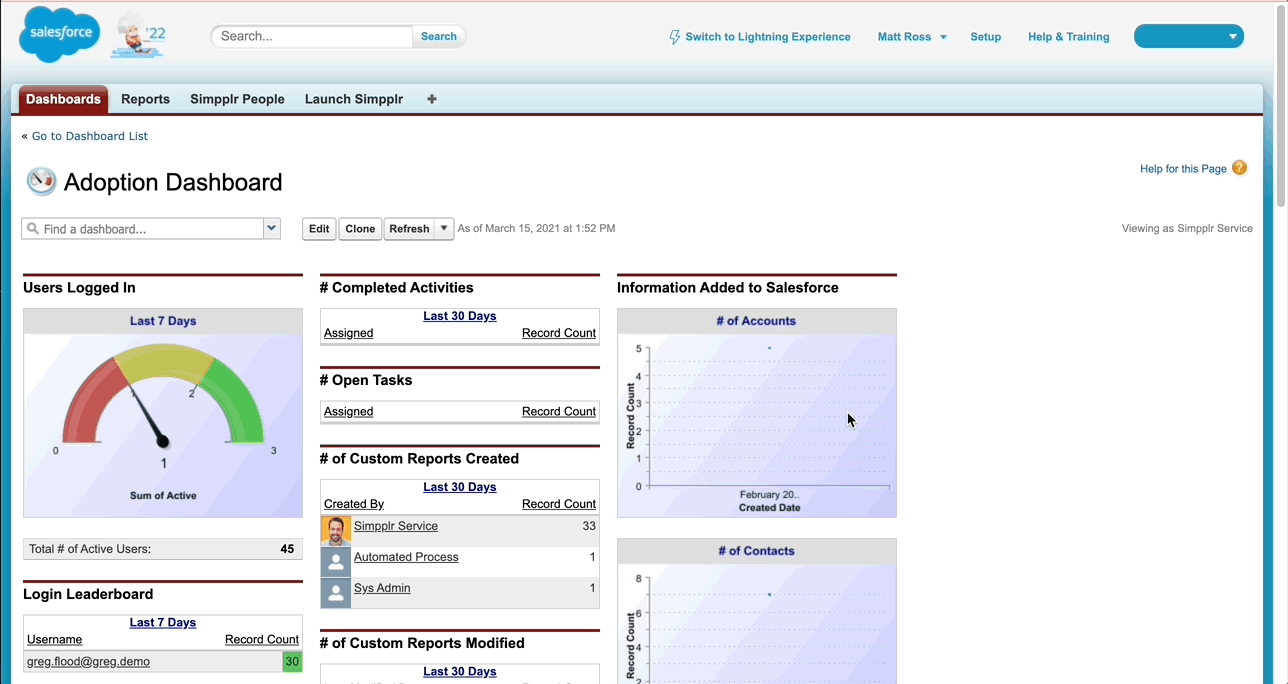Click the orange Help for this Page question icon
The height and width of the screenshot is (684, 1288).
pos(1239,168)
